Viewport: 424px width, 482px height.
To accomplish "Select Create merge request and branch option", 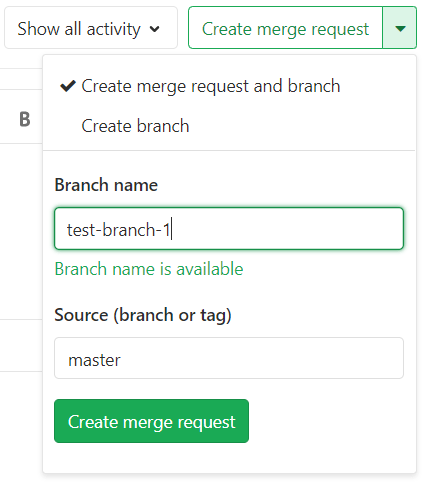I will click(x=211, y=86).
